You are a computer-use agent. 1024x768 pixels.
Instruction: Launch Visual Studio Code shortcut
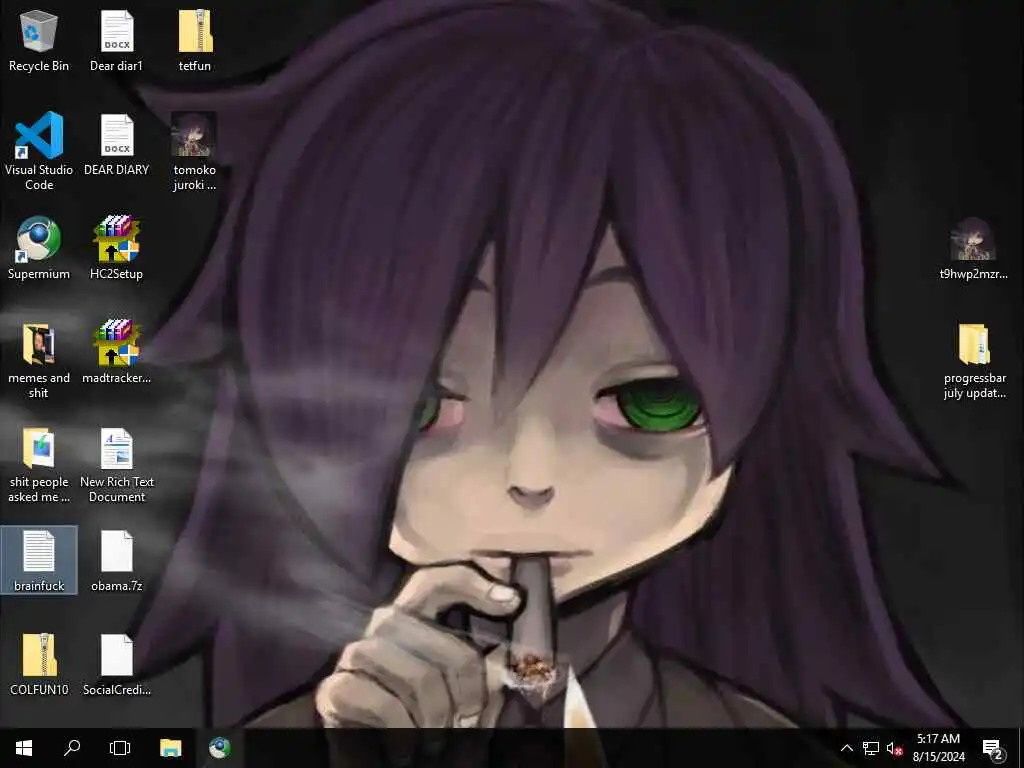[39, 151]
